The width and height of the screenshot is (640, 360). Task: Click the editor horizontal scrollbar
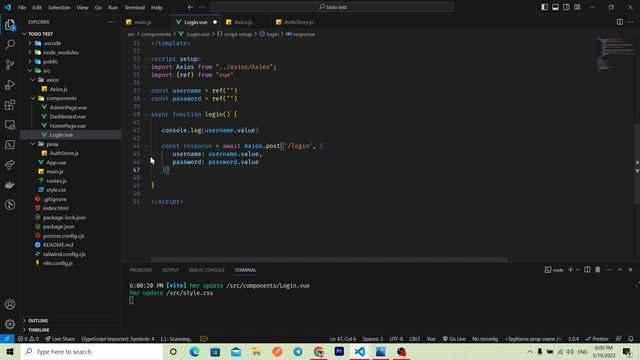pyautogui.click(x=329, y=260)
